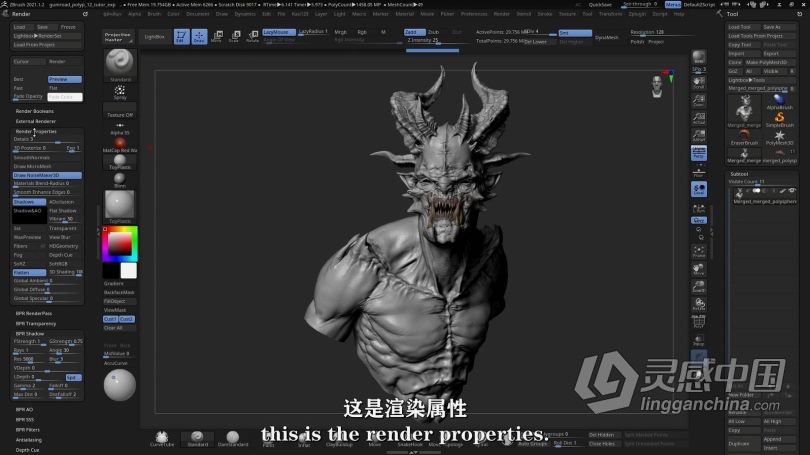Toggle subtool eye visibility icon
Screen dimensions: 810x455
(792, 191)
